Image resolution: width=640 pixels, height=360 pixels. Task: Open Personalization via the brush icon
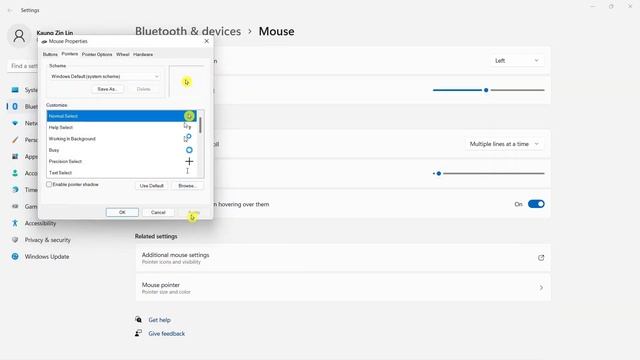click(15, 140)
